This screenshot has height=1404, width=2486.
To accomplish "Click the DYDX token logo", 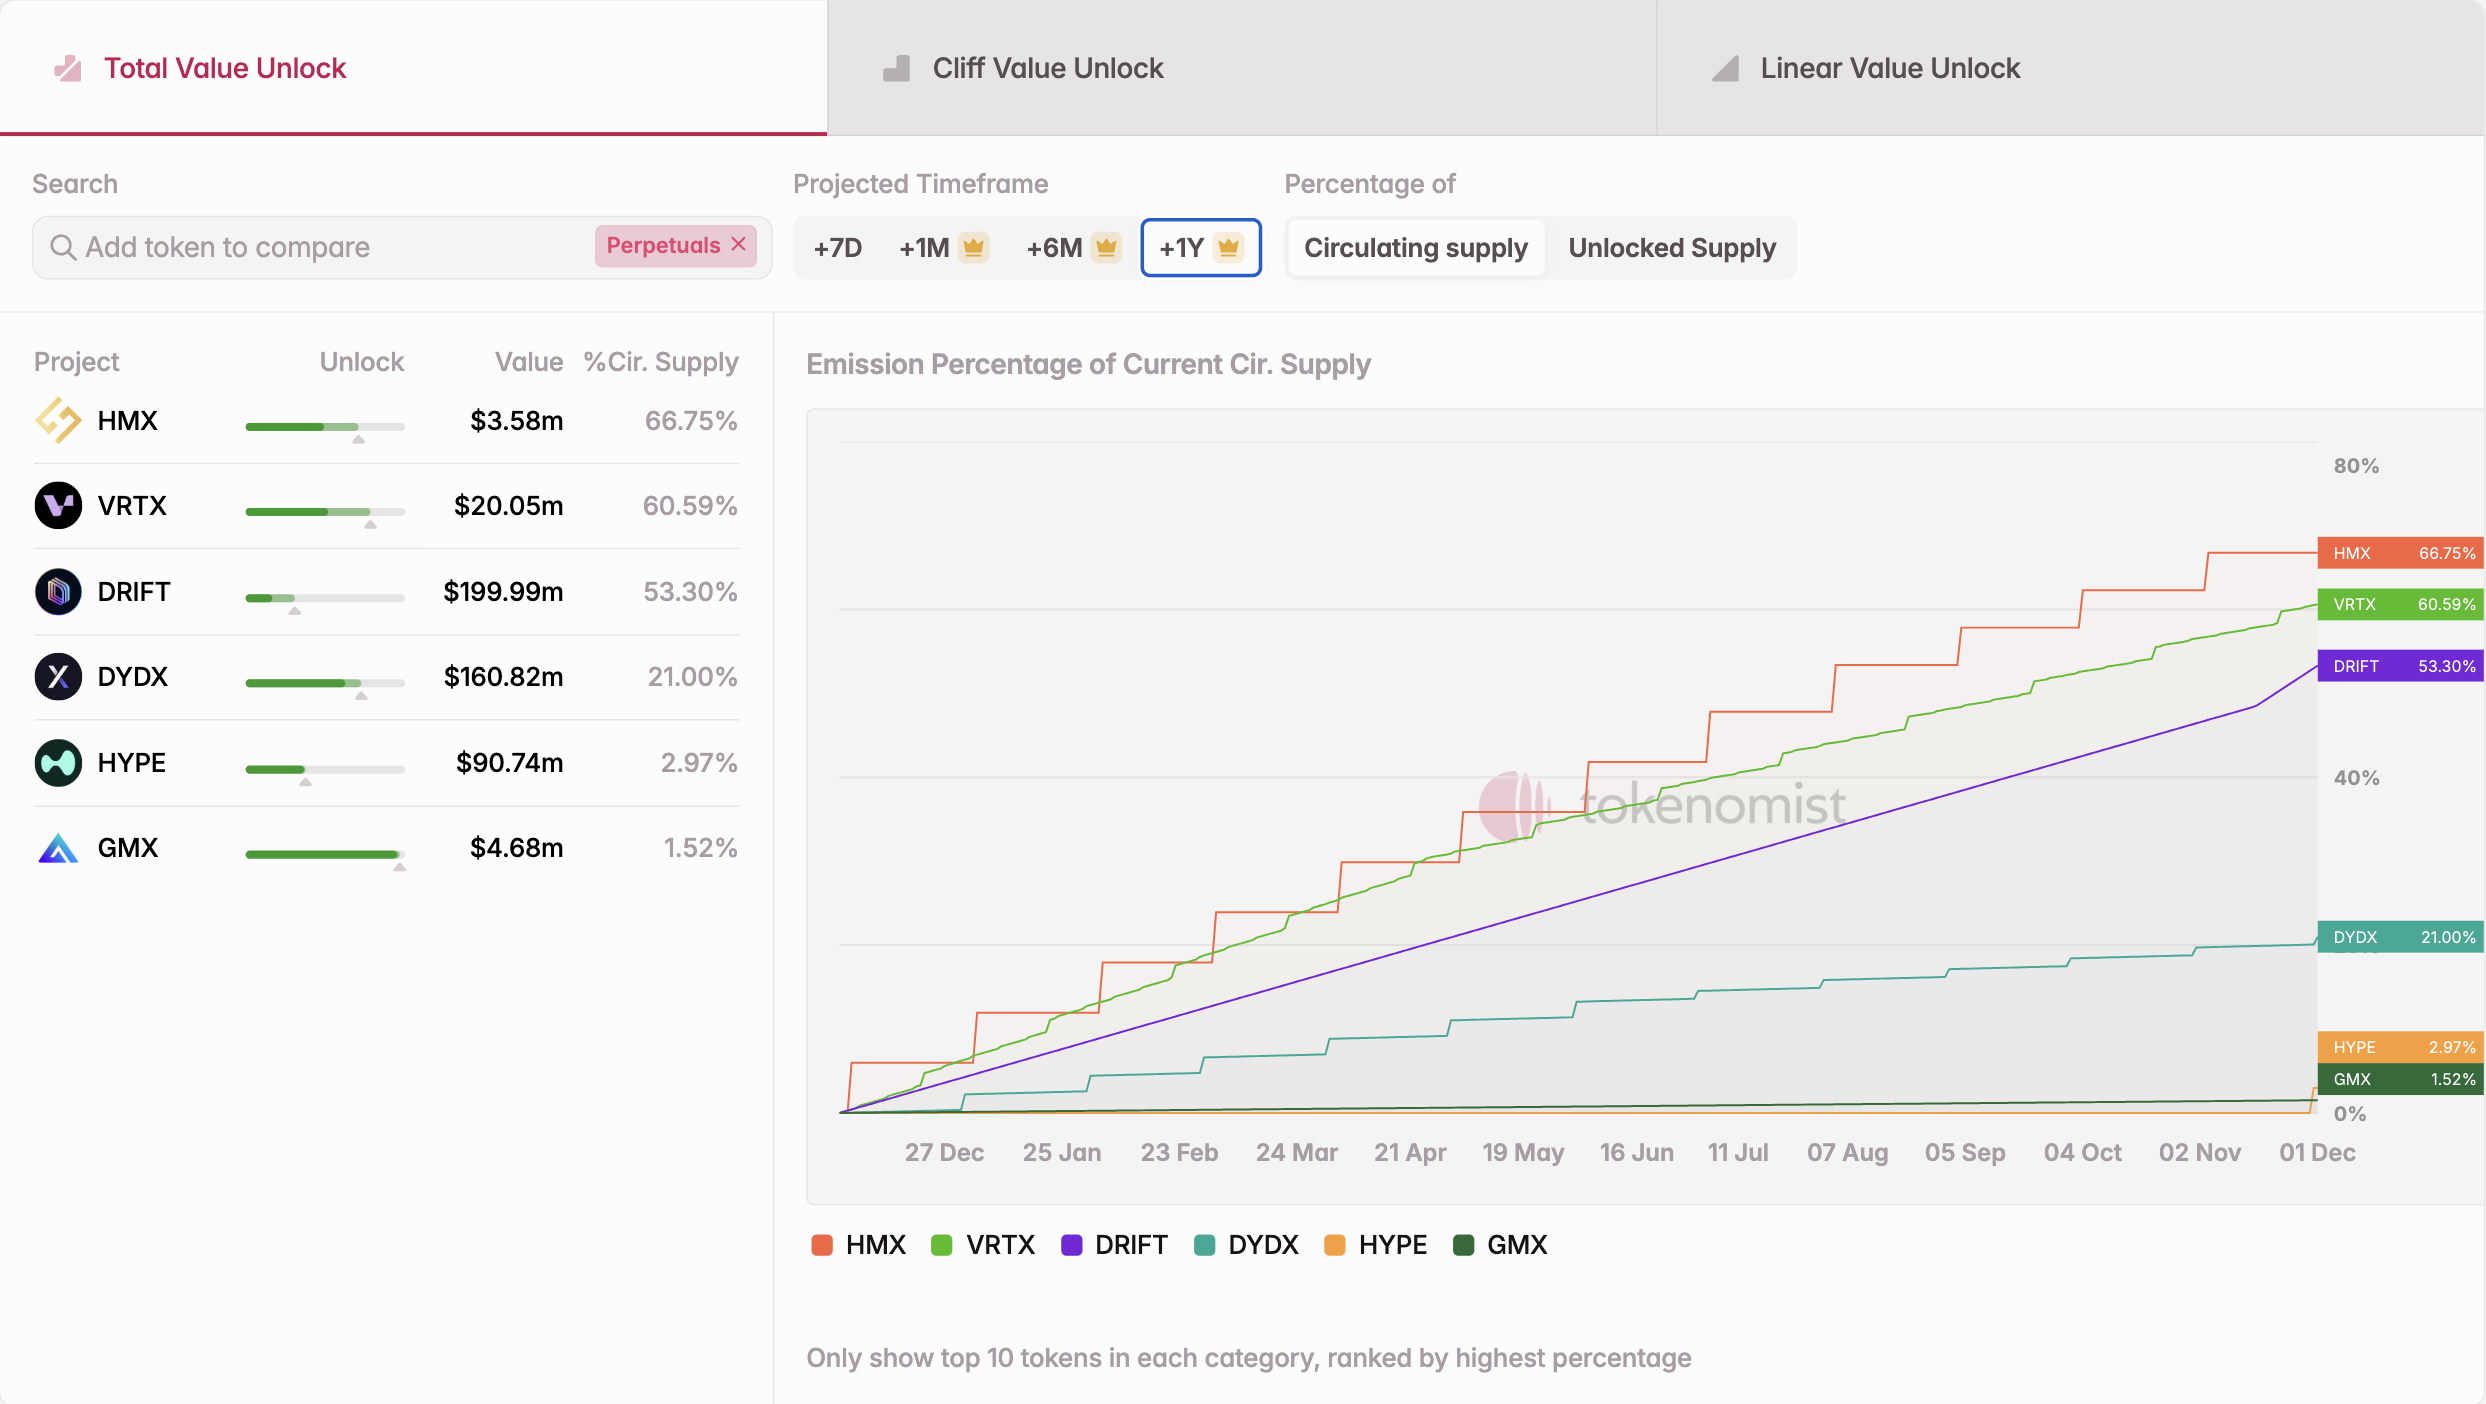I will pos(58,677).
